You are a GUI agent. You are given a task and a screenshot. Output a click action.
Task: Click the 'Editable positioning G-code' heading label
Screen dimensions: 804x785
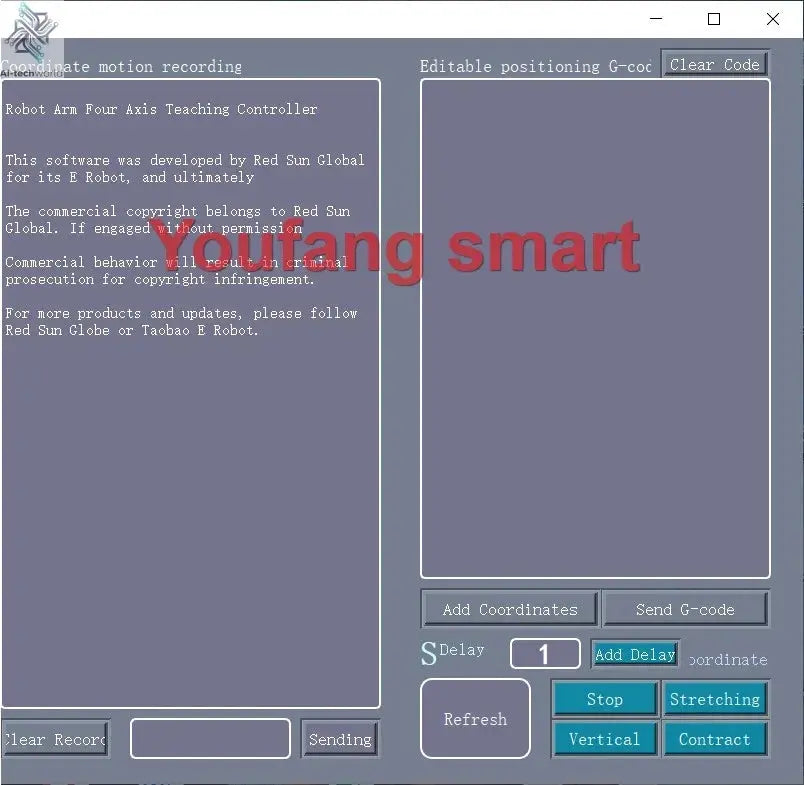[535, 67]
